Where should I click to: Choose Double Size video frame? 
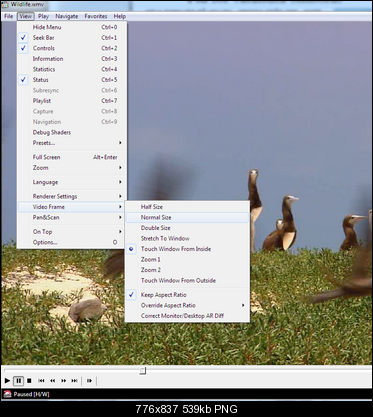[x=187, y=228]
